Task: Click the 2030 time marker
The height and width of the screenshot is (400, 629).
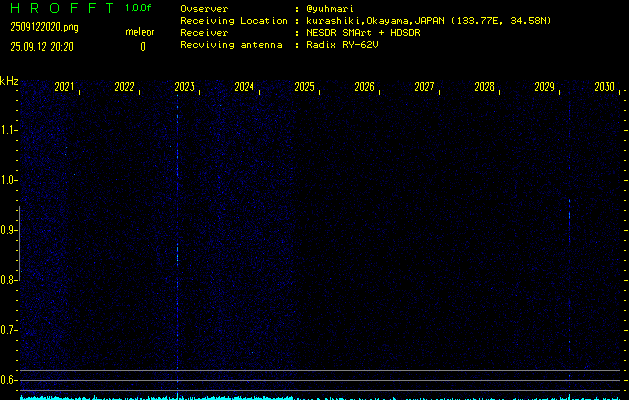Action: [605, 87]
